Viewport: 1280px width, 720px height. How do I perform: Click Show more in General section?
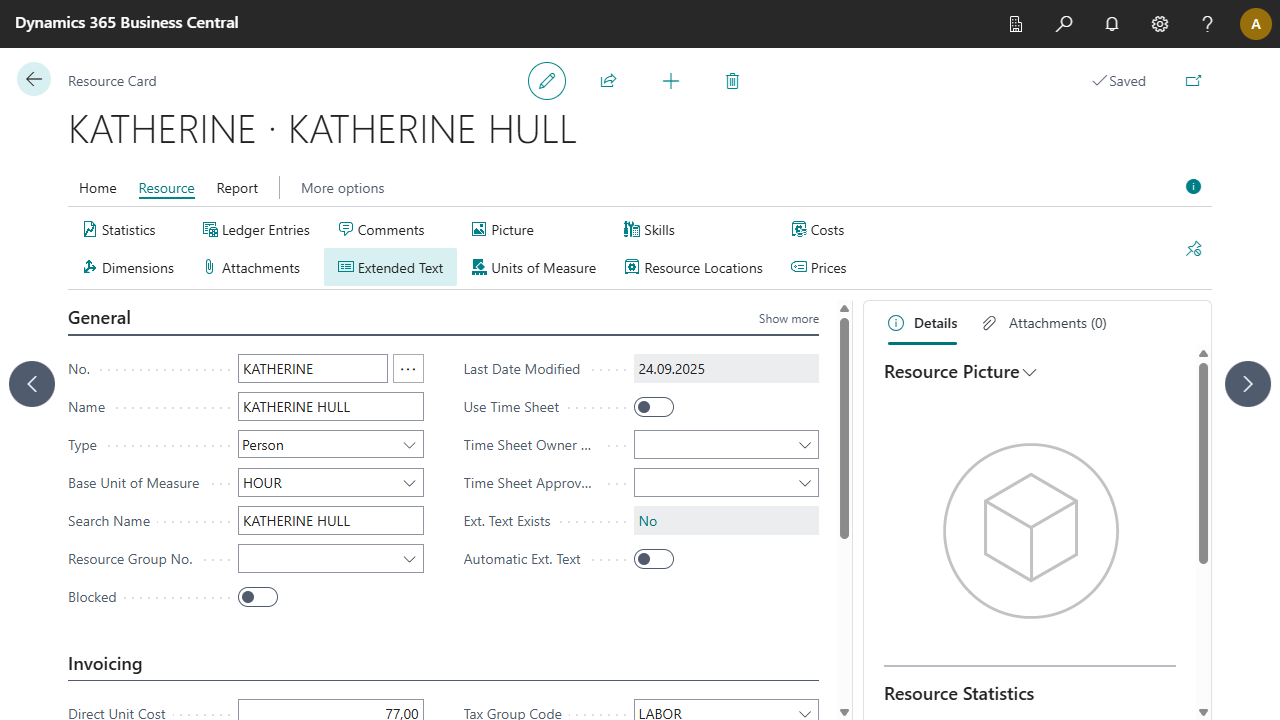tap(788, 319)
